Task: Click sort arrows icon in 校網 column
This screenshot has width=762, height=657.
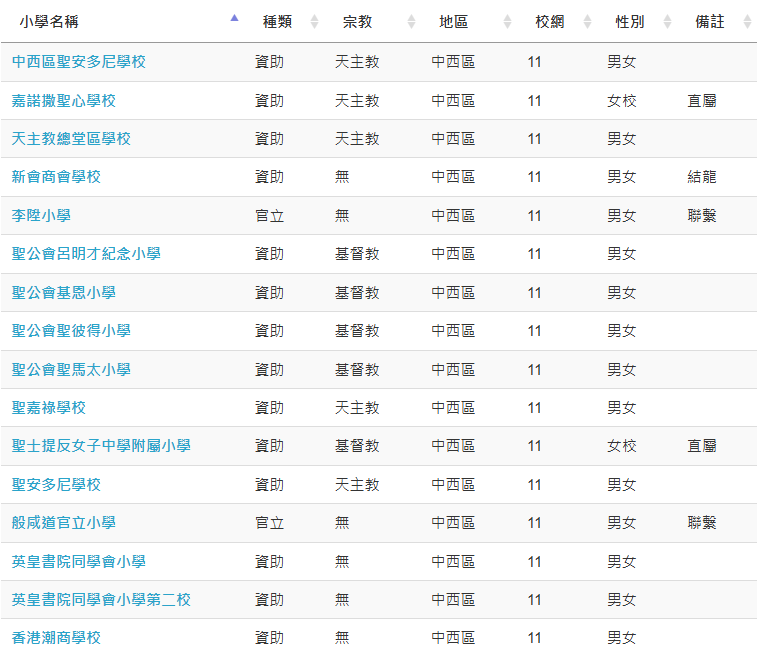Action: [587, 22]
